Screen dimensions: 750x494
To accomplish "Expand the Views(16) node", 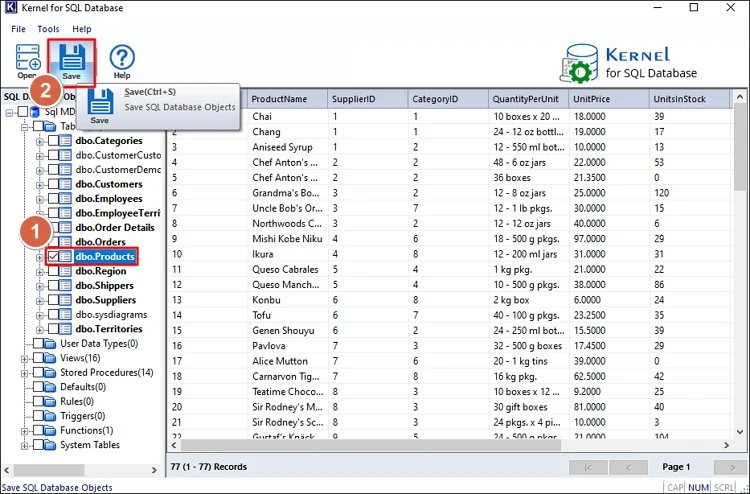I will [25, 359].
